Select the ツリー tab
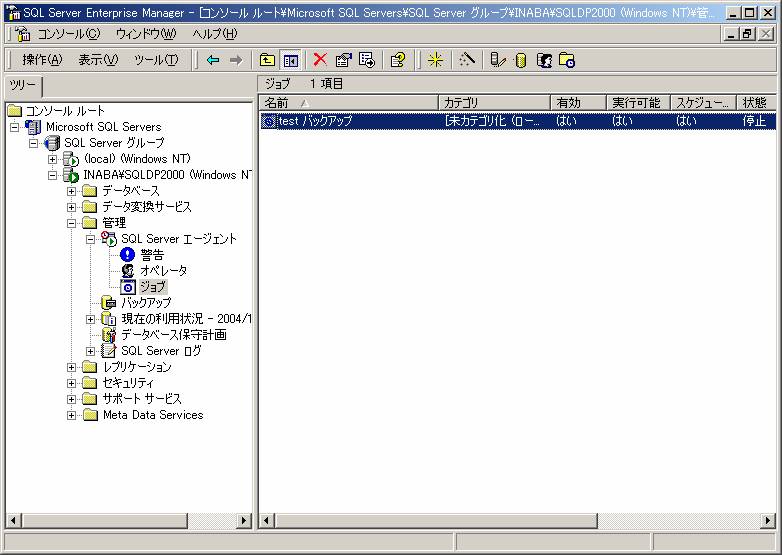The width and height of the screenshot is (782, 555). point(23,86)
